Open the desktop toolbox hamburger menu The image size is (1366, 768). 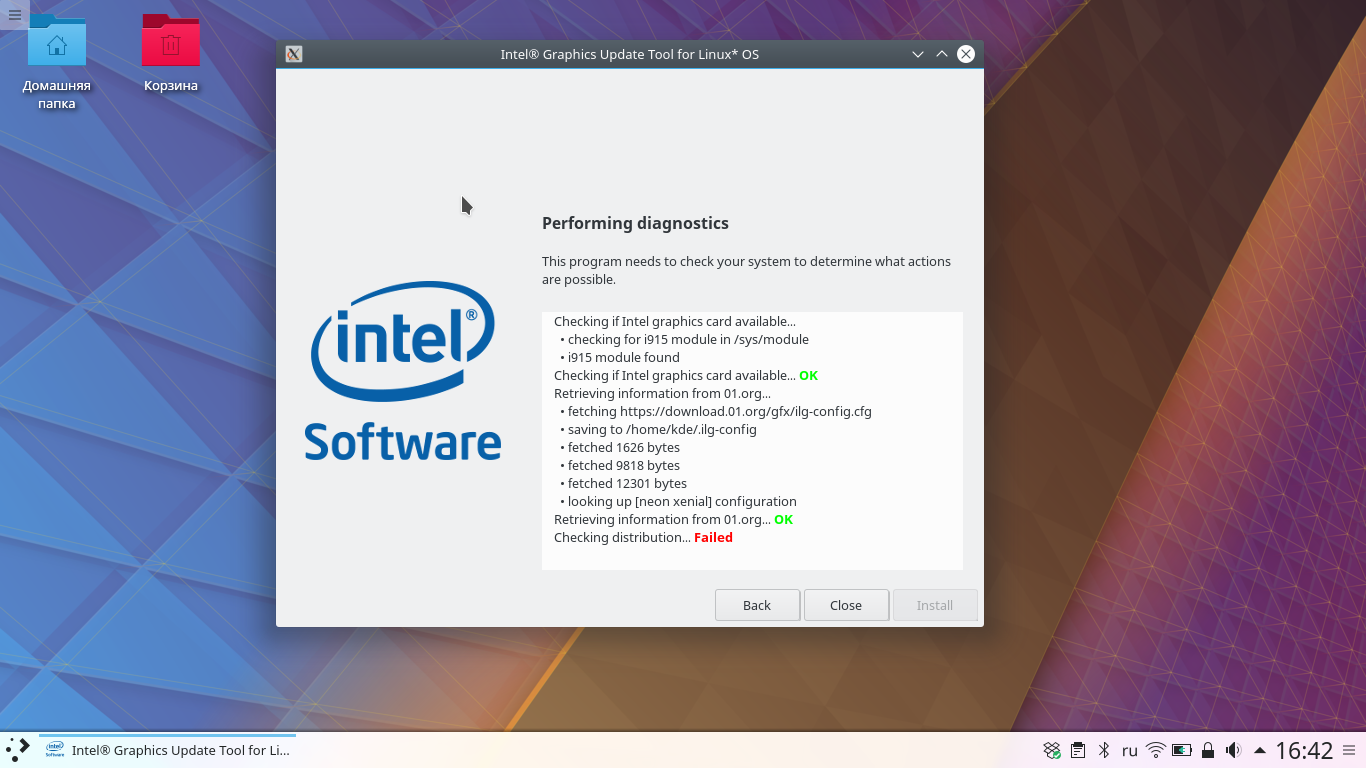[14, 14]
